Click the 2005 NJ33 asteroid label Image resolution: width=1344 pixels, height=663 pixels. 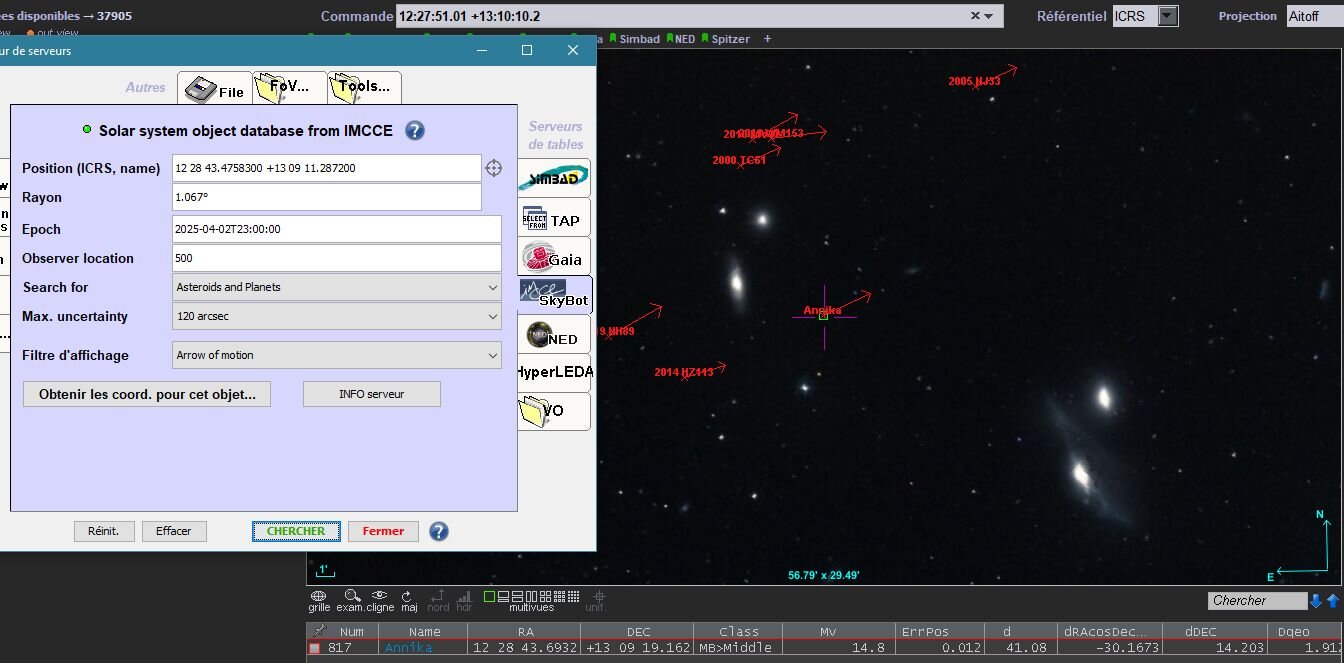click(x=974, y=82)
